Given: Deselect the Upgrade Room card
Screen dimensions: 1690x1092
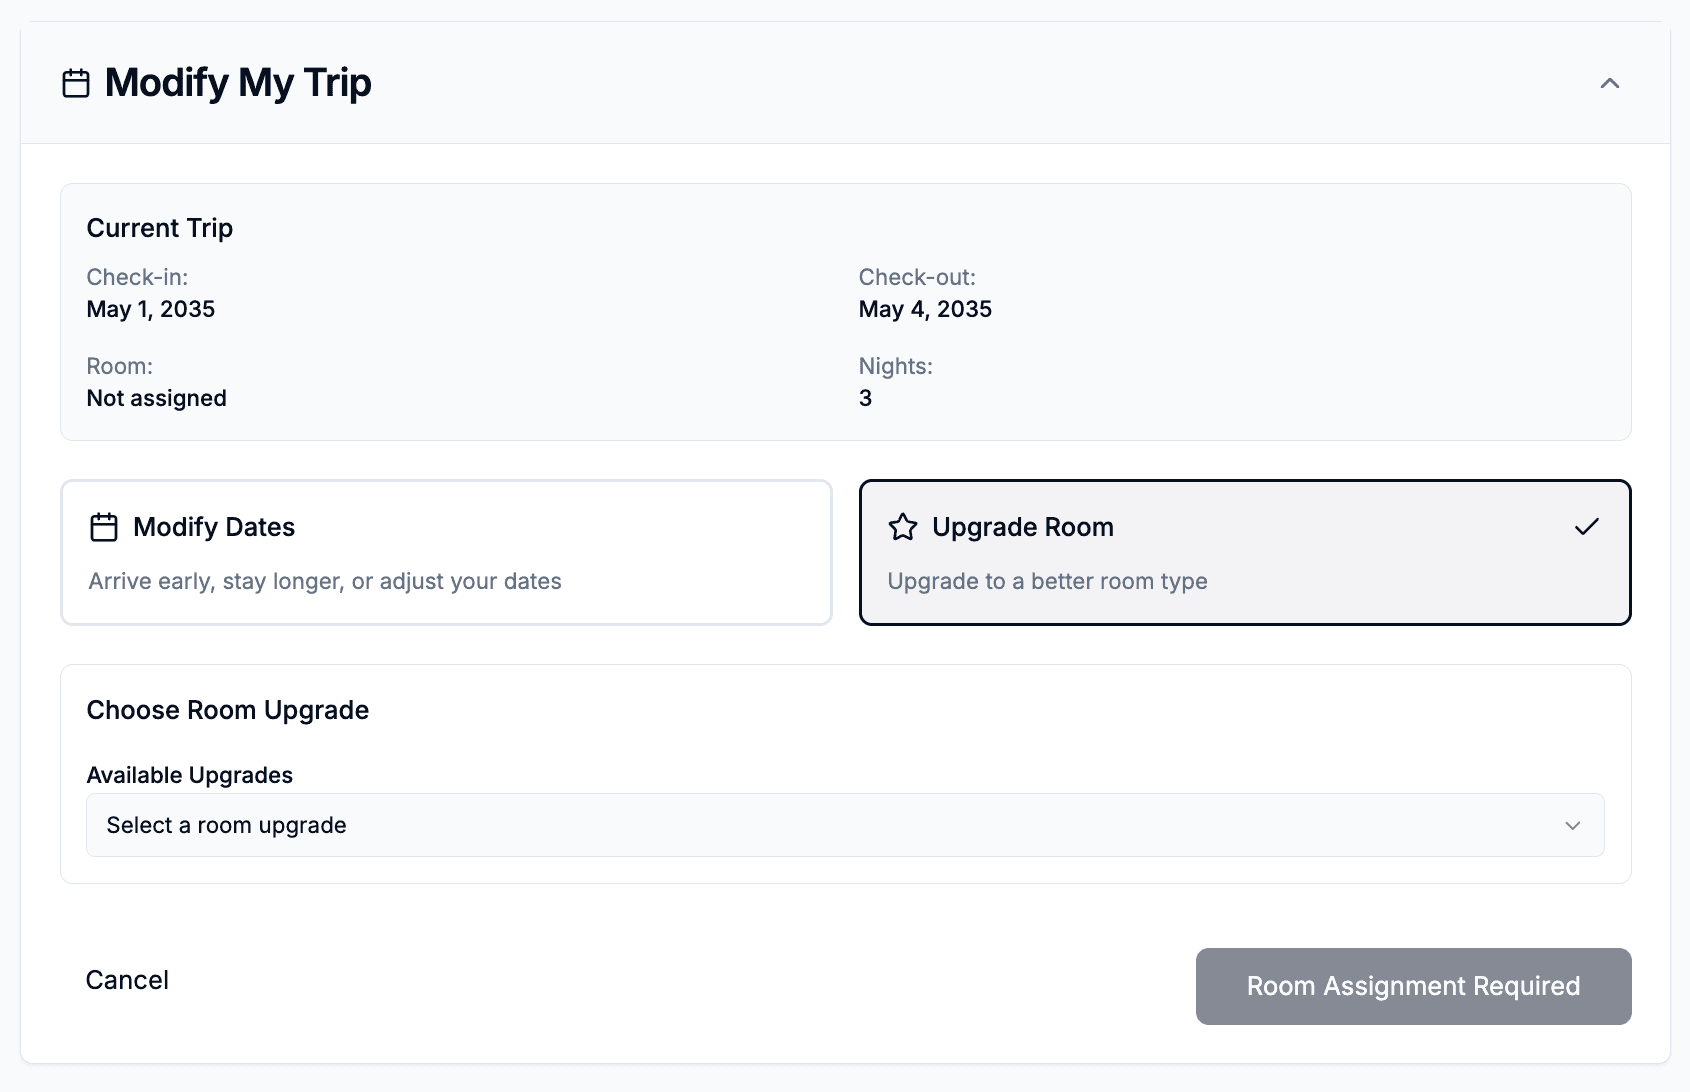Looking at the screenshot, I should [1245, 552].
